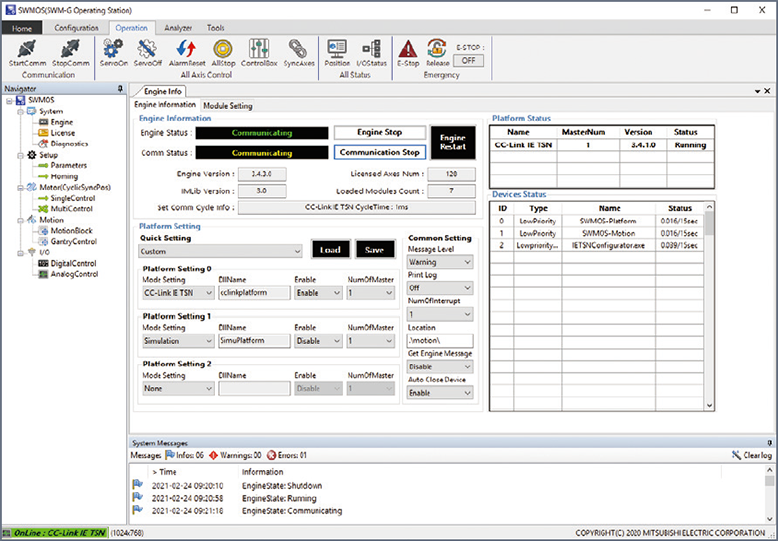The image size is (778, 541).
Task: Toggle the Warnings message filter
Action: coord(235,455)
